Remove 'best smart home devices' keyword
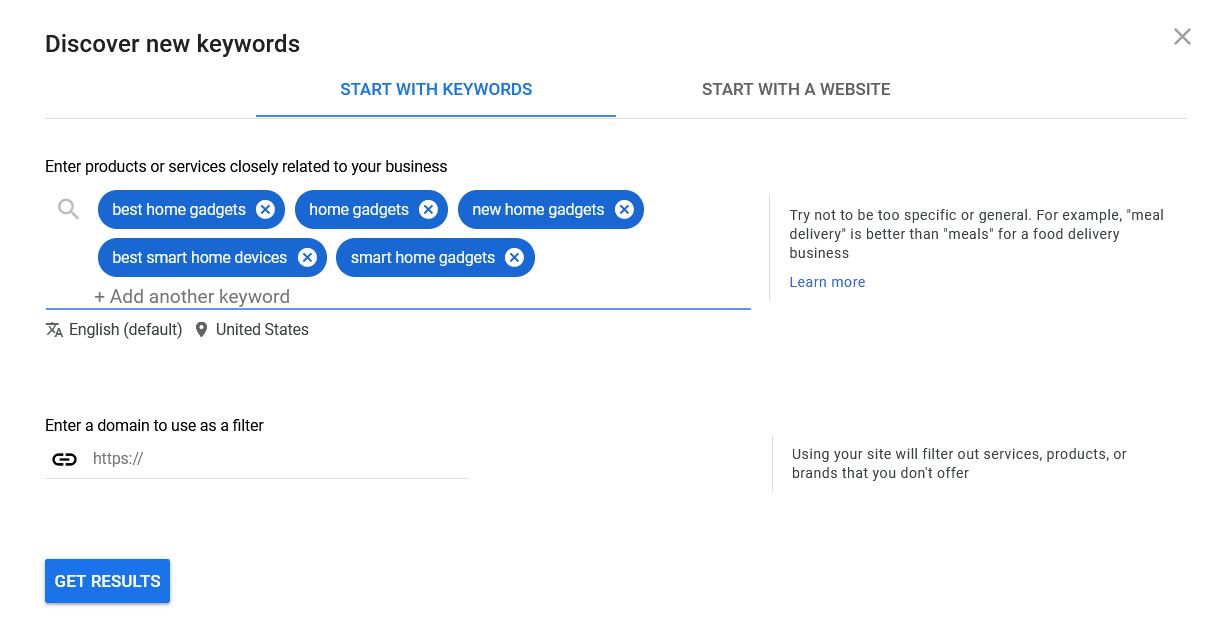The height and width of the screenshot is (620, 1224). tap(307, 257)
